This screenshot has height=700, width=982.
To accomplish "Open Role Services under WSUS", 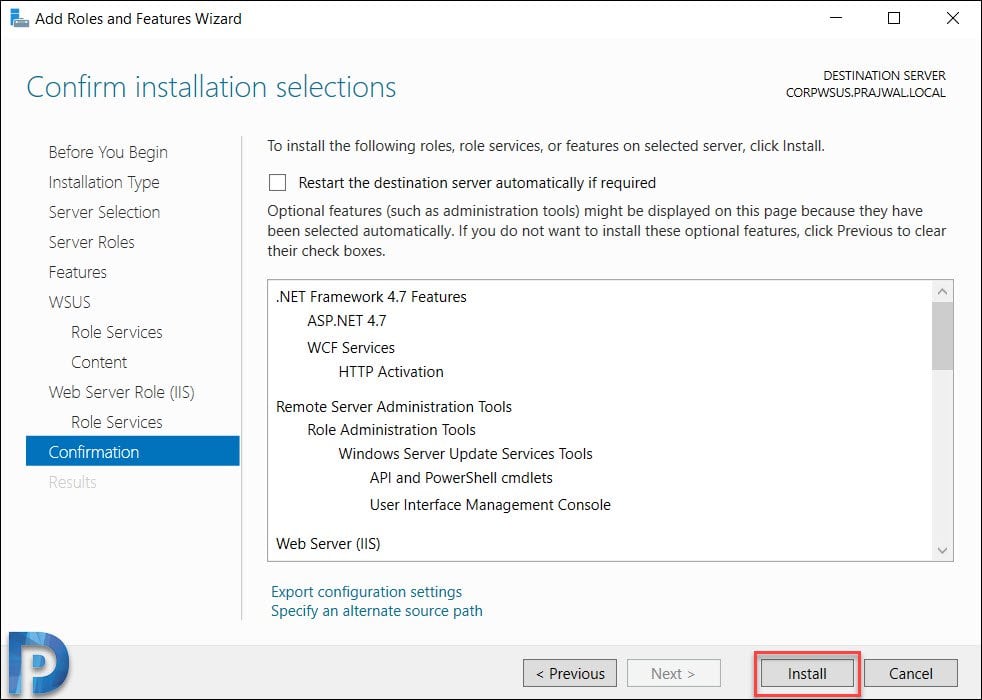I will point(116,332).
